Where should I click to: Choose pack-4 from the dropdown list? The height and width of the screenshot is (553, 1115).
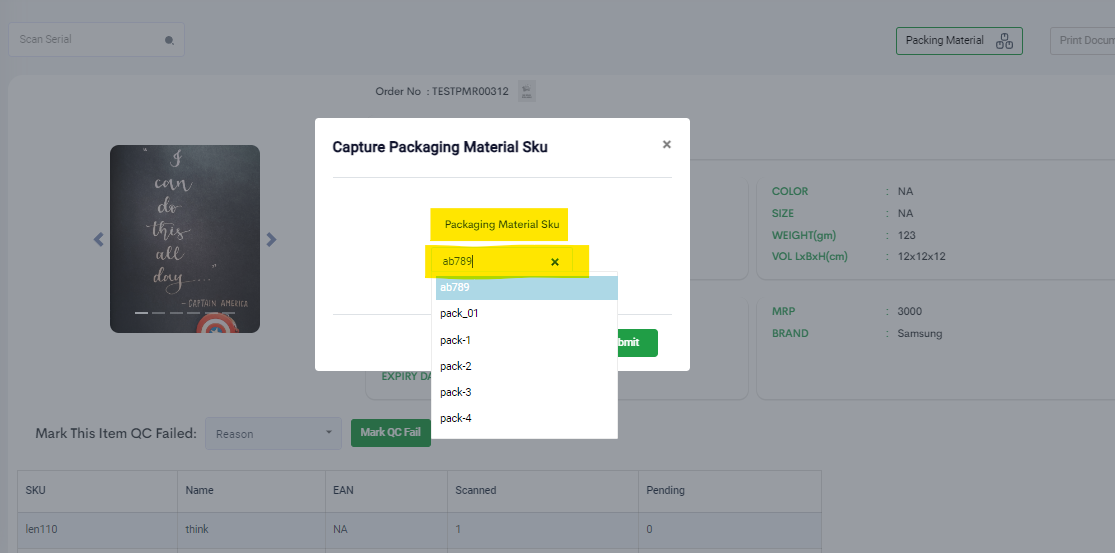point(526,418)
